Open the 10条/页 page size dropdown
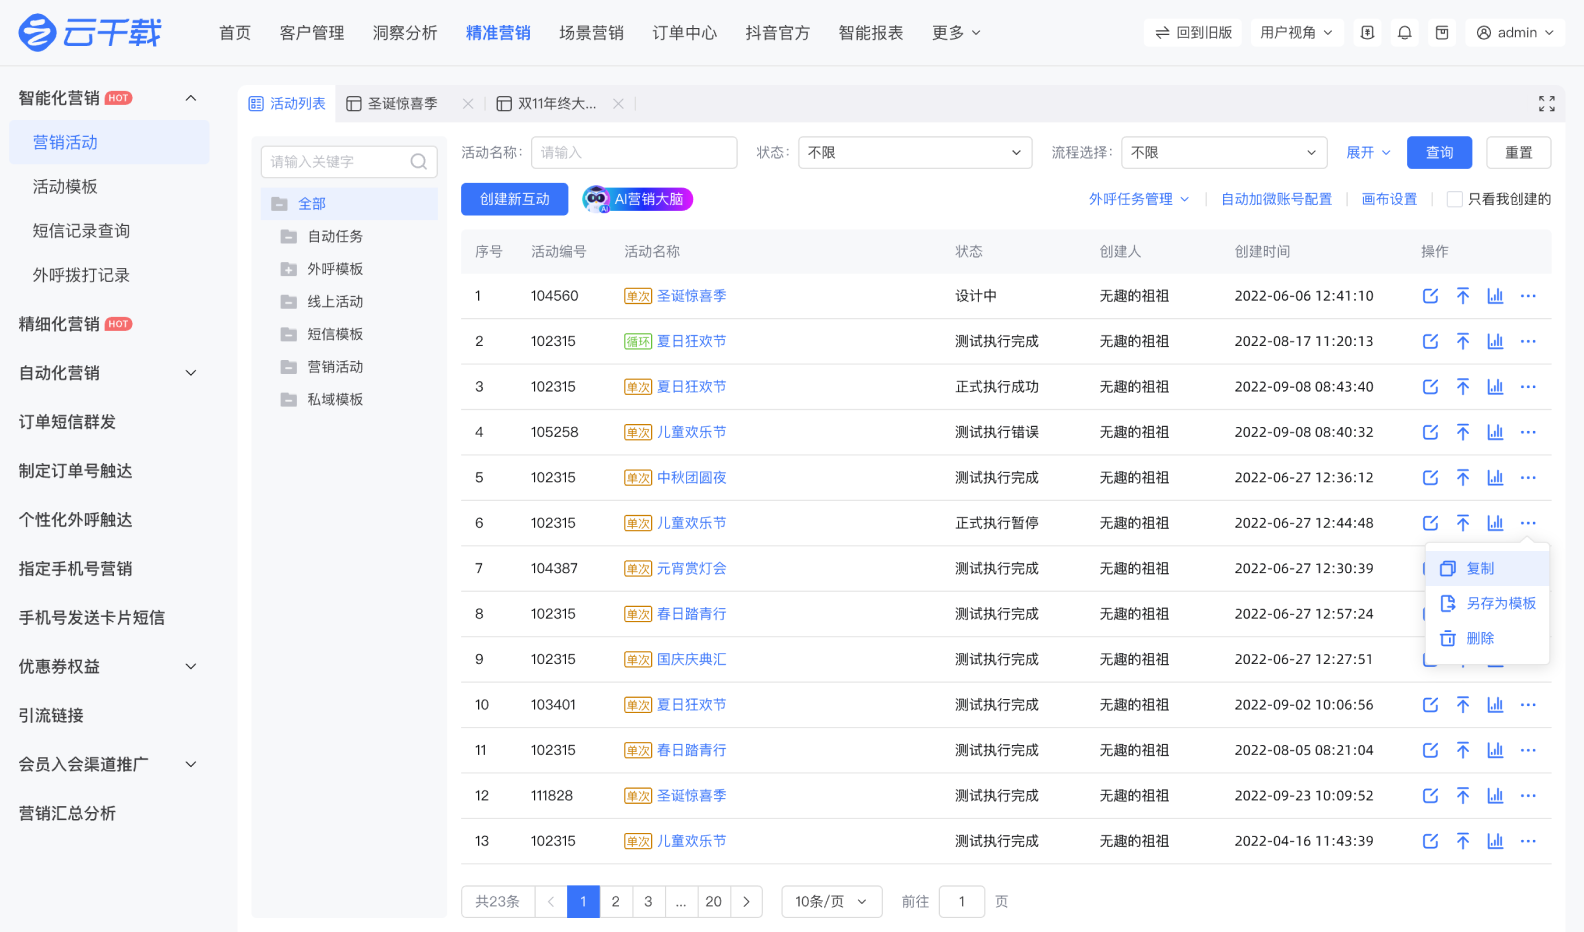1584x932 pixels. coord(831,902)
